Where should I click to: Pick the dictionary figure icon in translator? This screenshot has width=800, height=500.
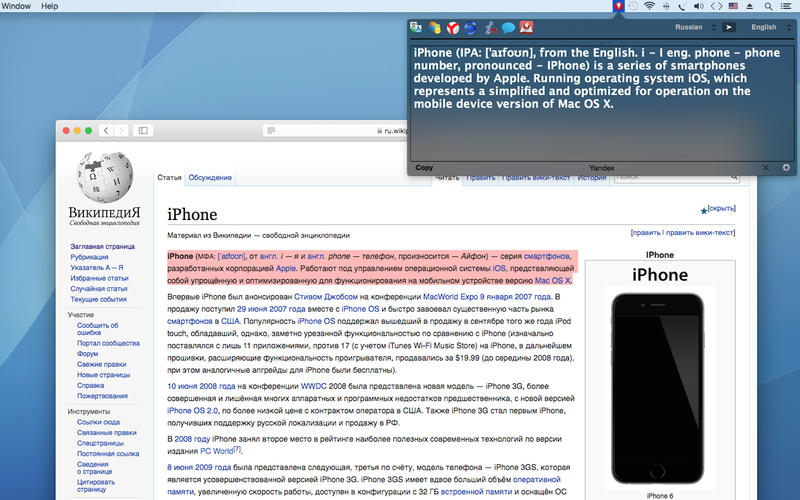(x=490, y=28)
